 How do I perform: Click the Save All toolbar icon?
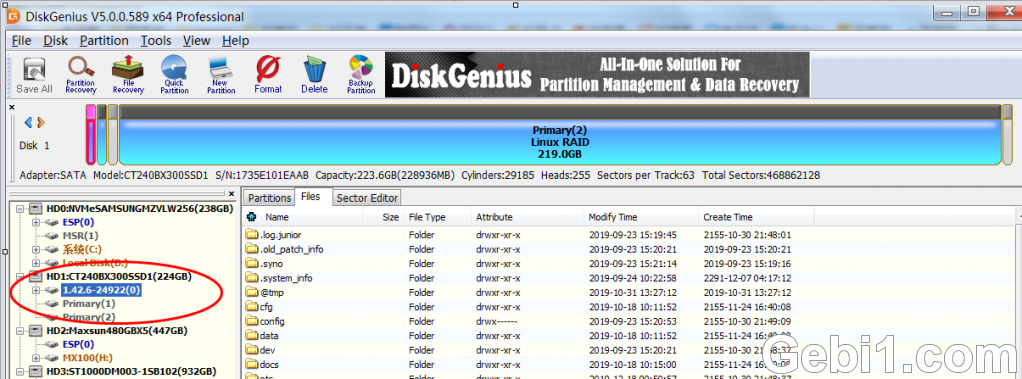34,75
